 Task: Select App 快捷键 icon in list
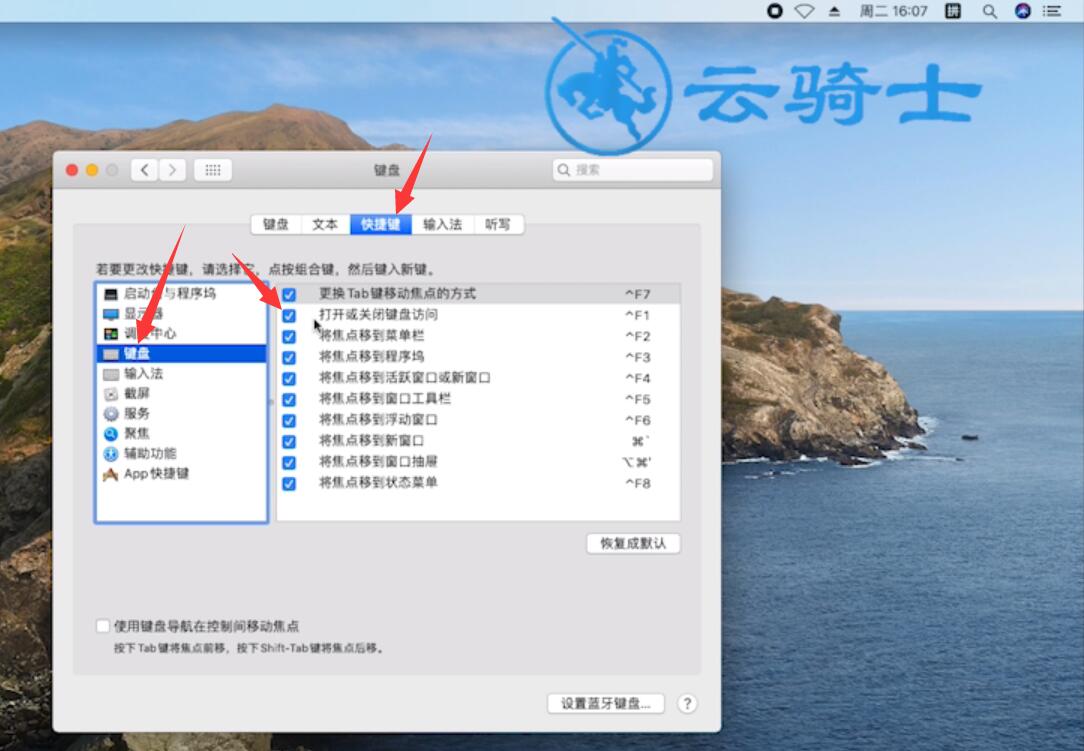[x=111, y=474]
